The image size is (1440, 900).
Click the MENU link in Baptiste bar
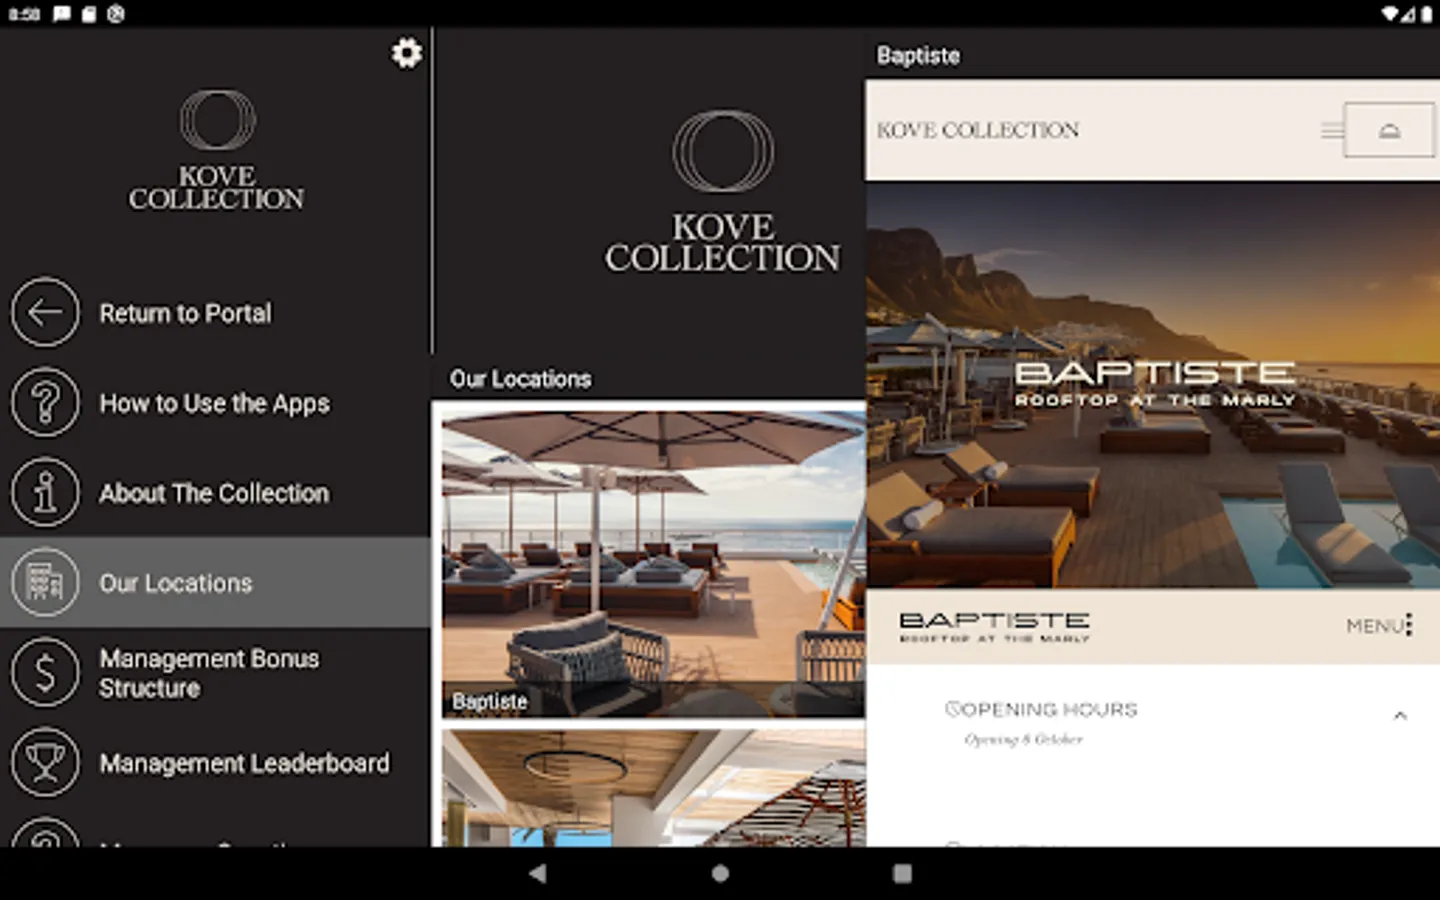pos(1374,626)
